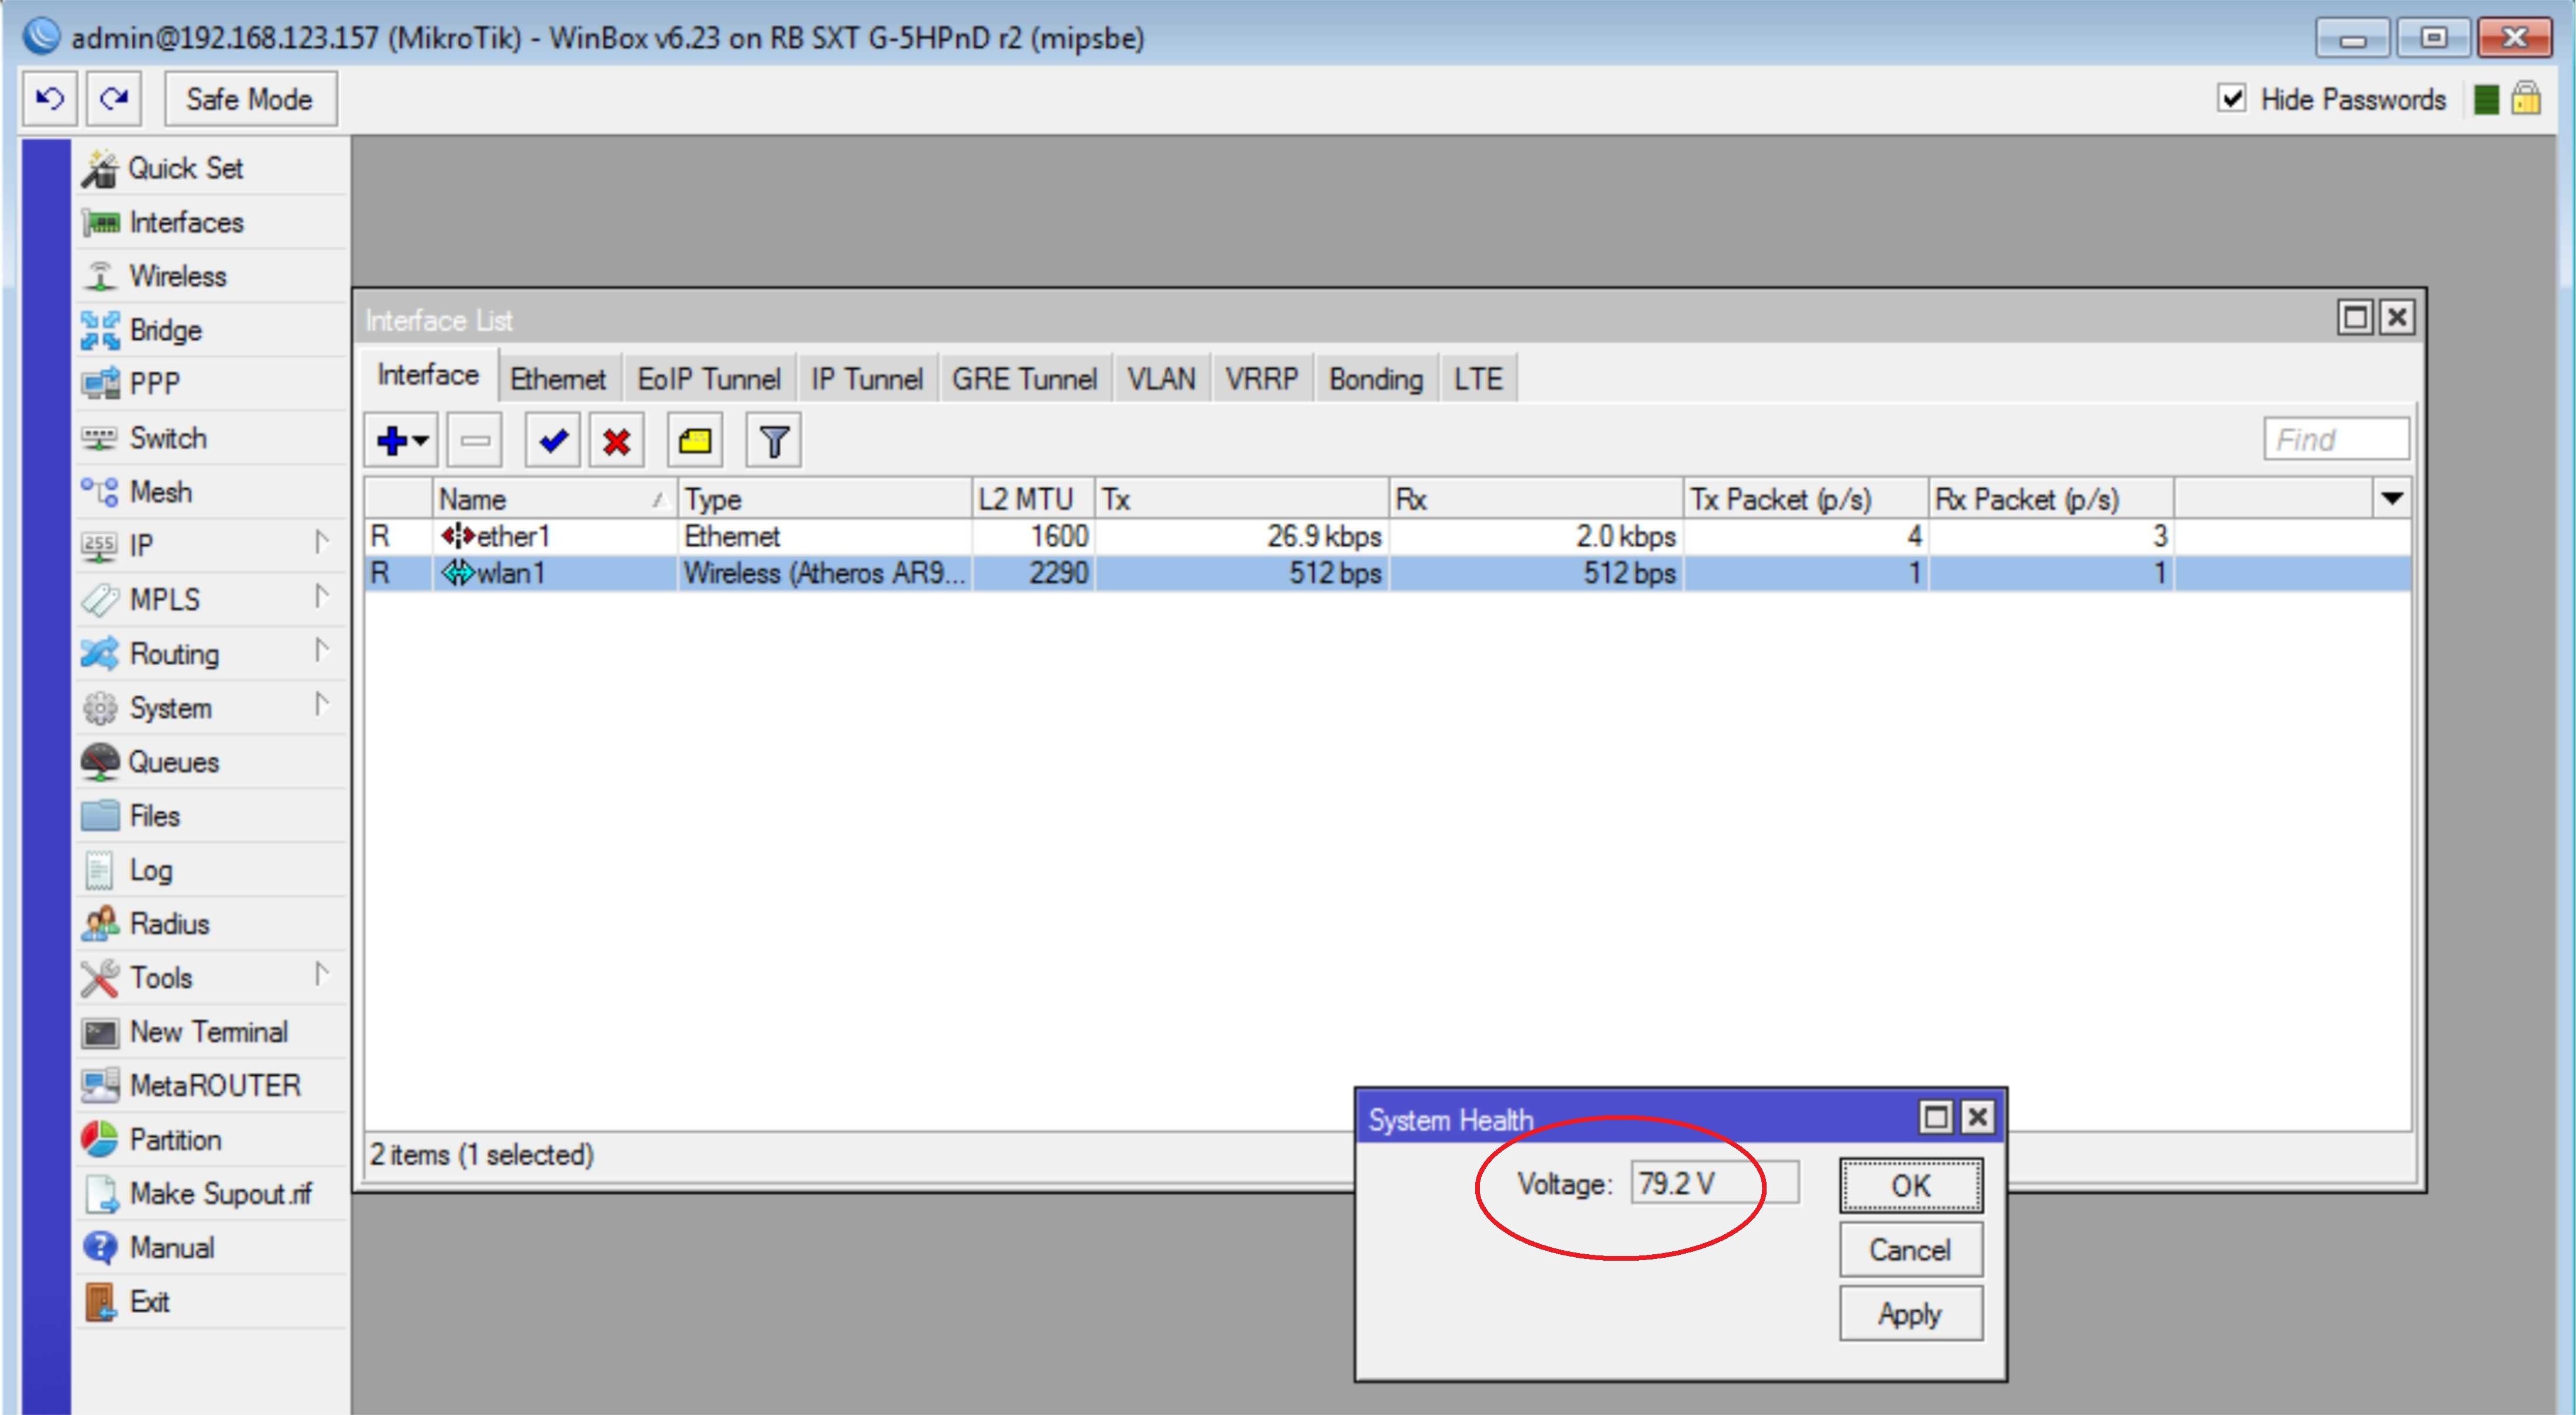Close the Interface List window
Viewport: 2576px width, 1415px height.
tap(2397, 318)
